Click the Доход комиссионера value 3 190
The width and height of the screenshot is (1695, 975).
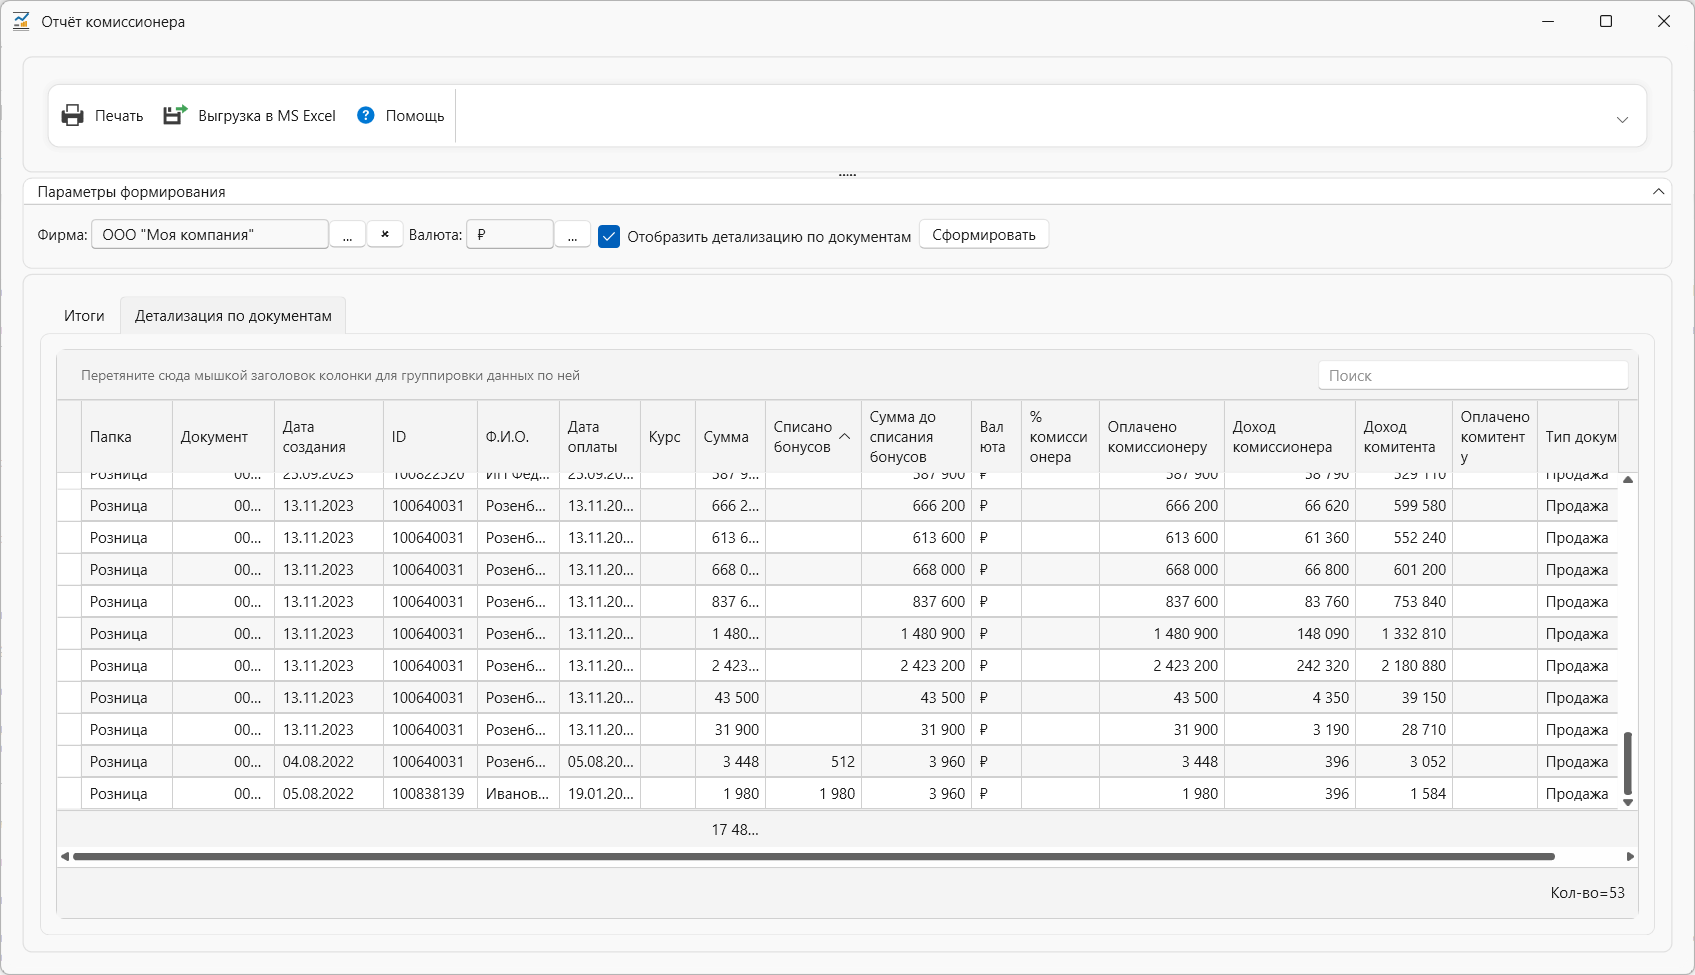(1290, 730)
